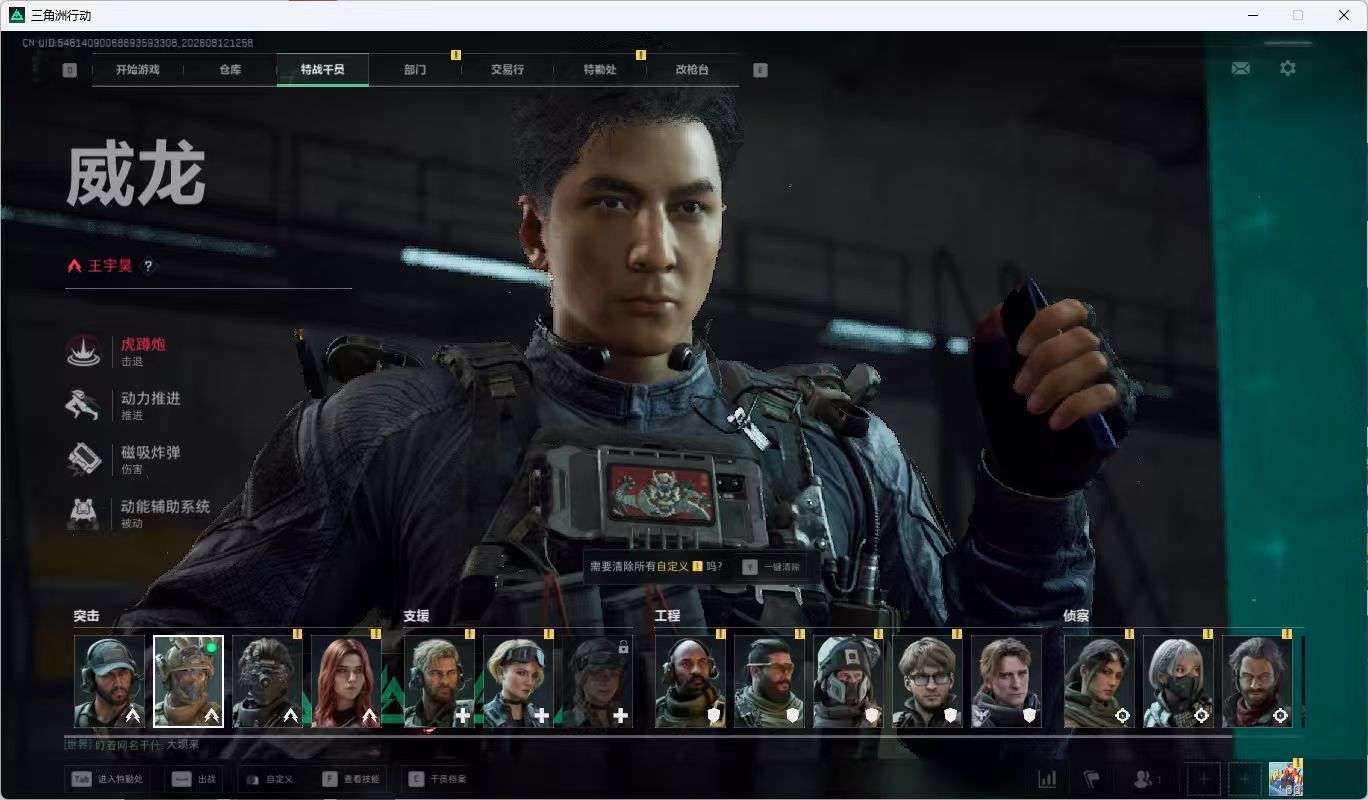Open the 干员档案 operator file

pyautogui.click(x=439, y=779)
